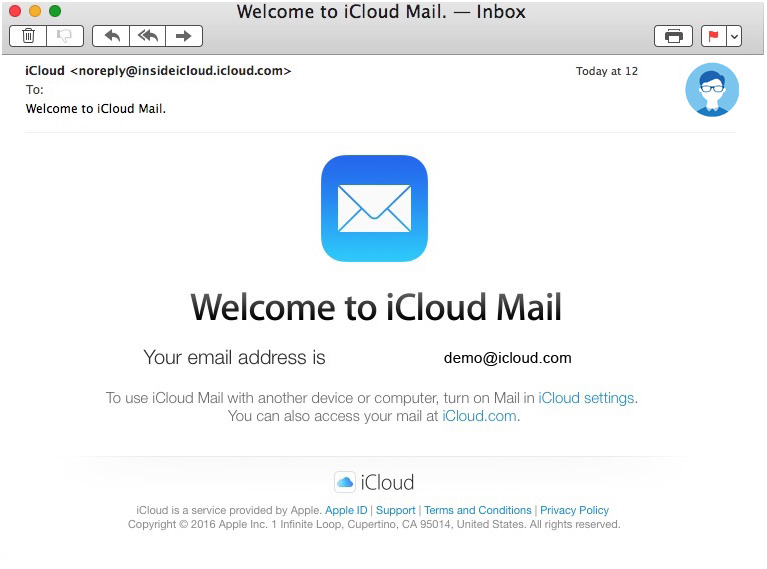Click the sender avatar picture

pos(712,90)
